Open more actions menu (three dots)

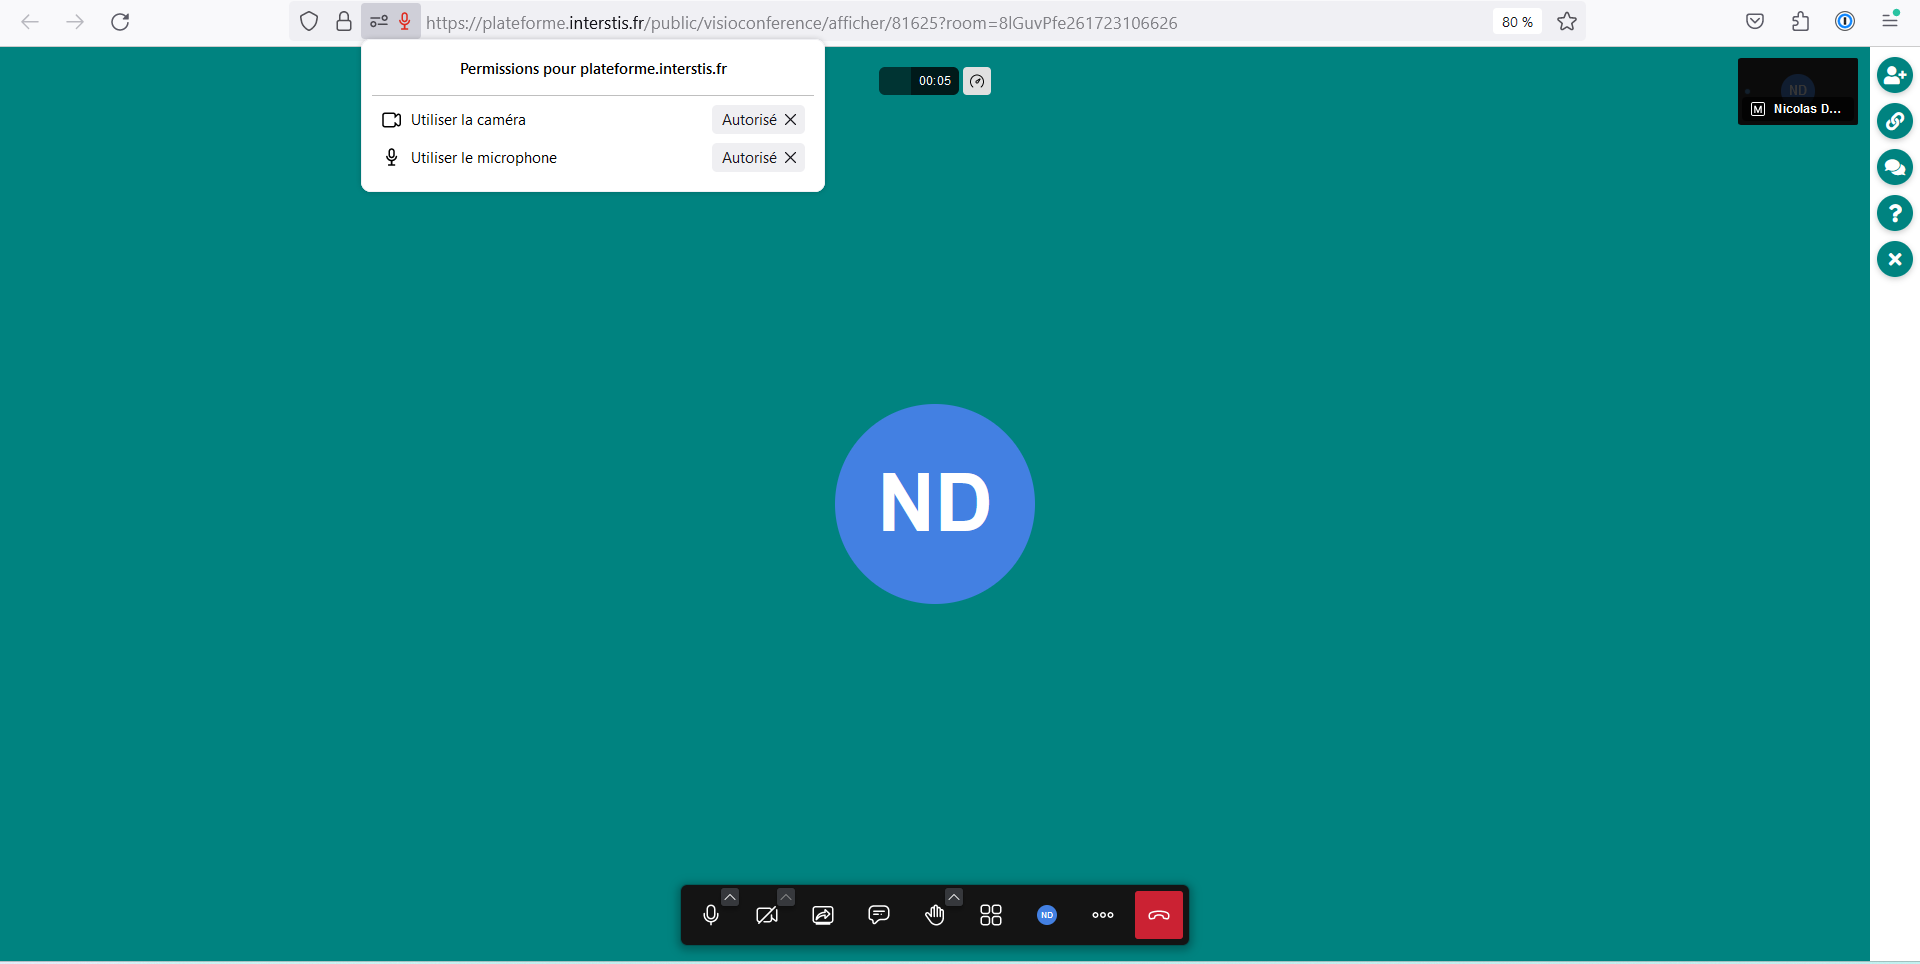pyautogui.click(x=1103, y=915)
